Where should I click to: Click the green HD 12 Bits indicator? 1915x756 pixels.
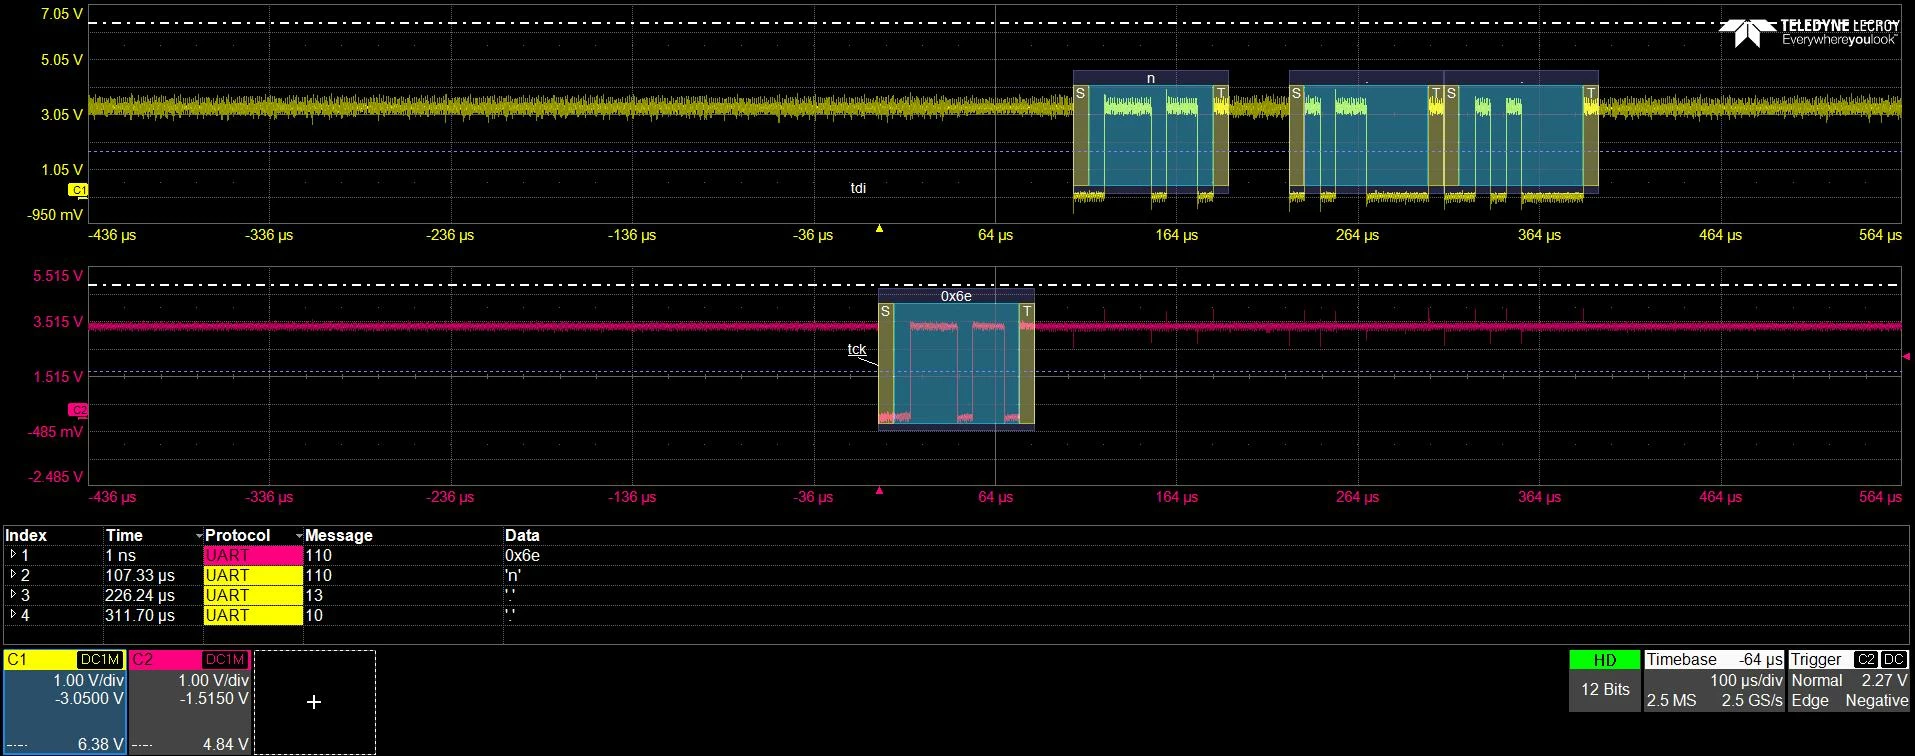click(x=1605, y=680)
